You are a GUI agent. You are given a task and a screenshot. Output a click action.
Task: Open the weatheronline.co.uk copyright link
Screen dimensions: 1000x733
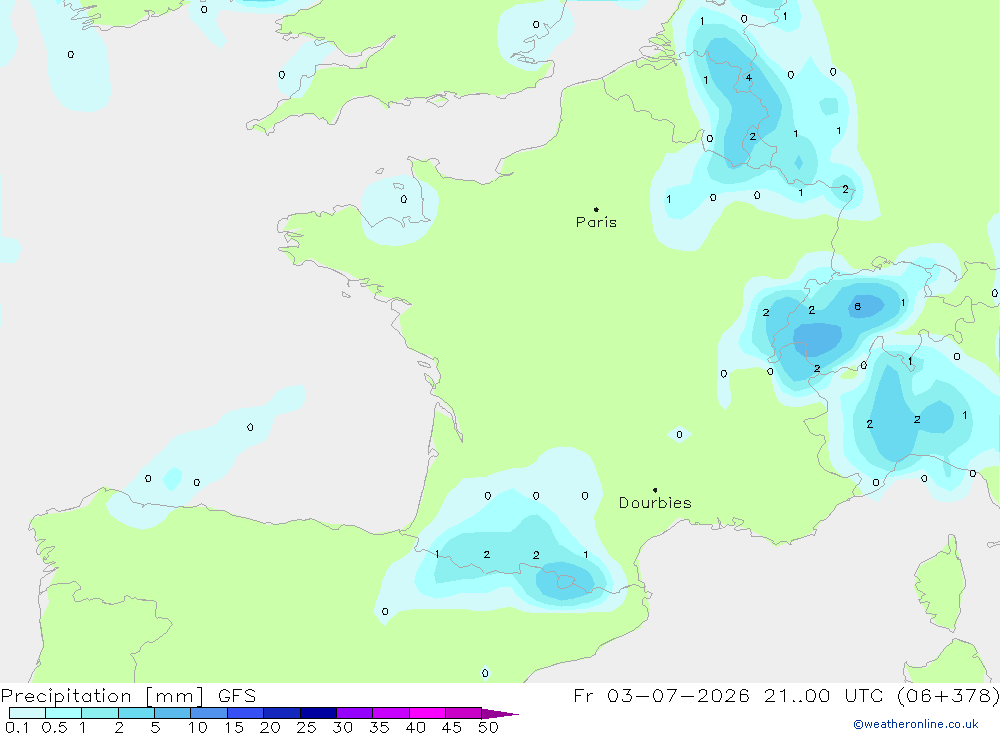[916, 724]
